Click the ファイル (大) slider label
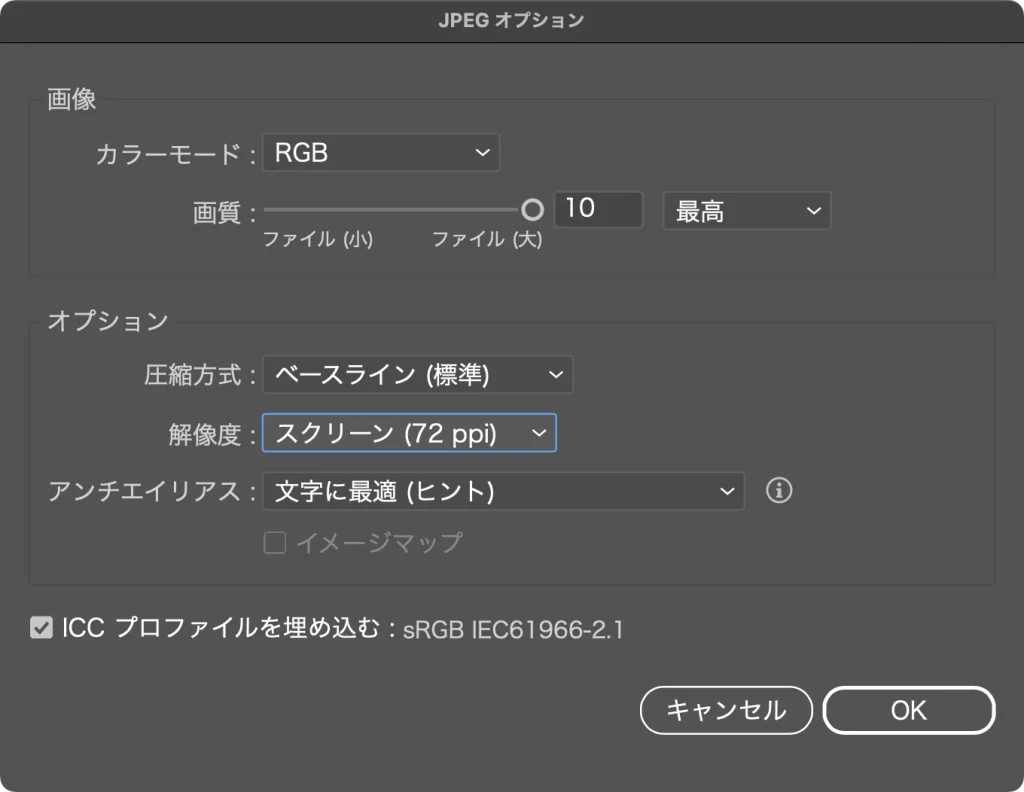 pos(487,239)
